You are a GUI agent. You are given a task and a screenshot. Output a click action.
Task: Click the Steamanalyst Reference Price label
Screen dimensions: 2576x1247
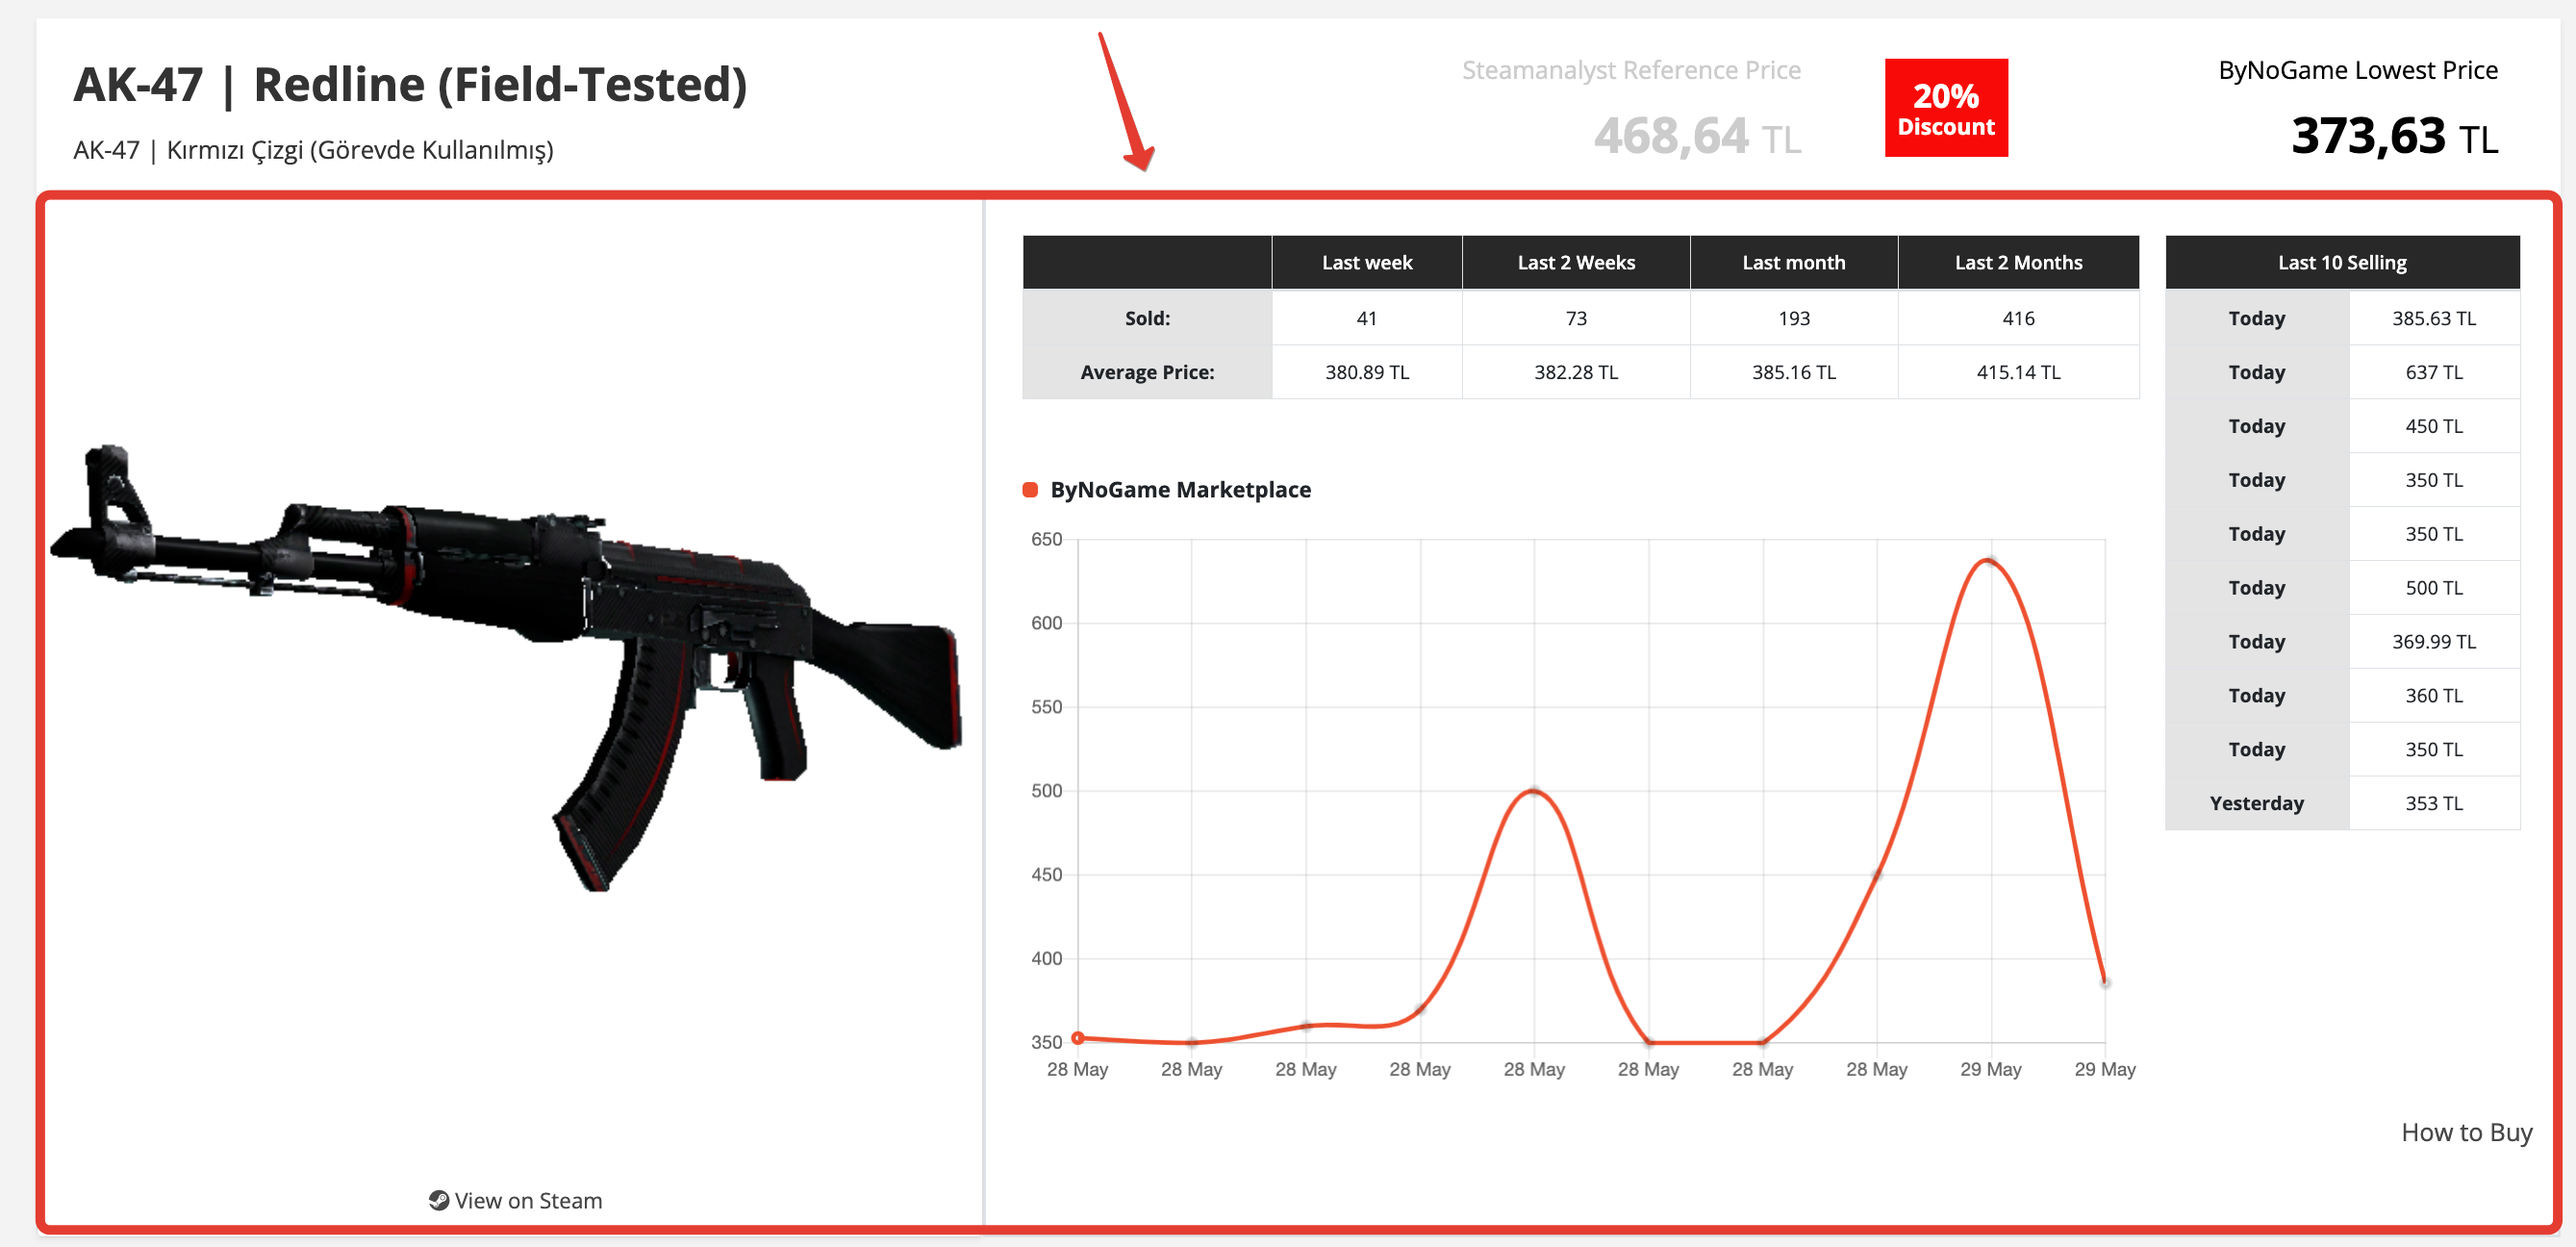pyautogui.click(x=1631, y=70)
